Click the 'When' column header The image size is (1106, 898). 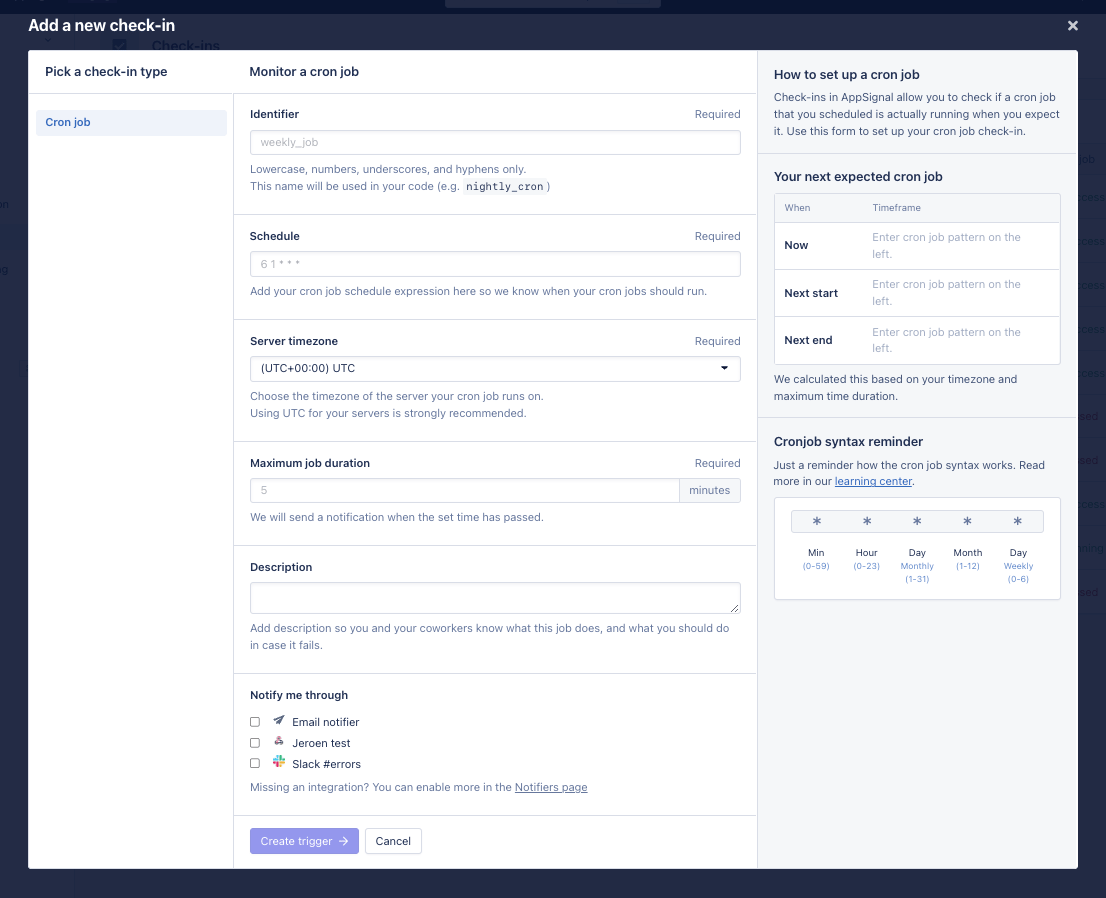tap(797, 208)
